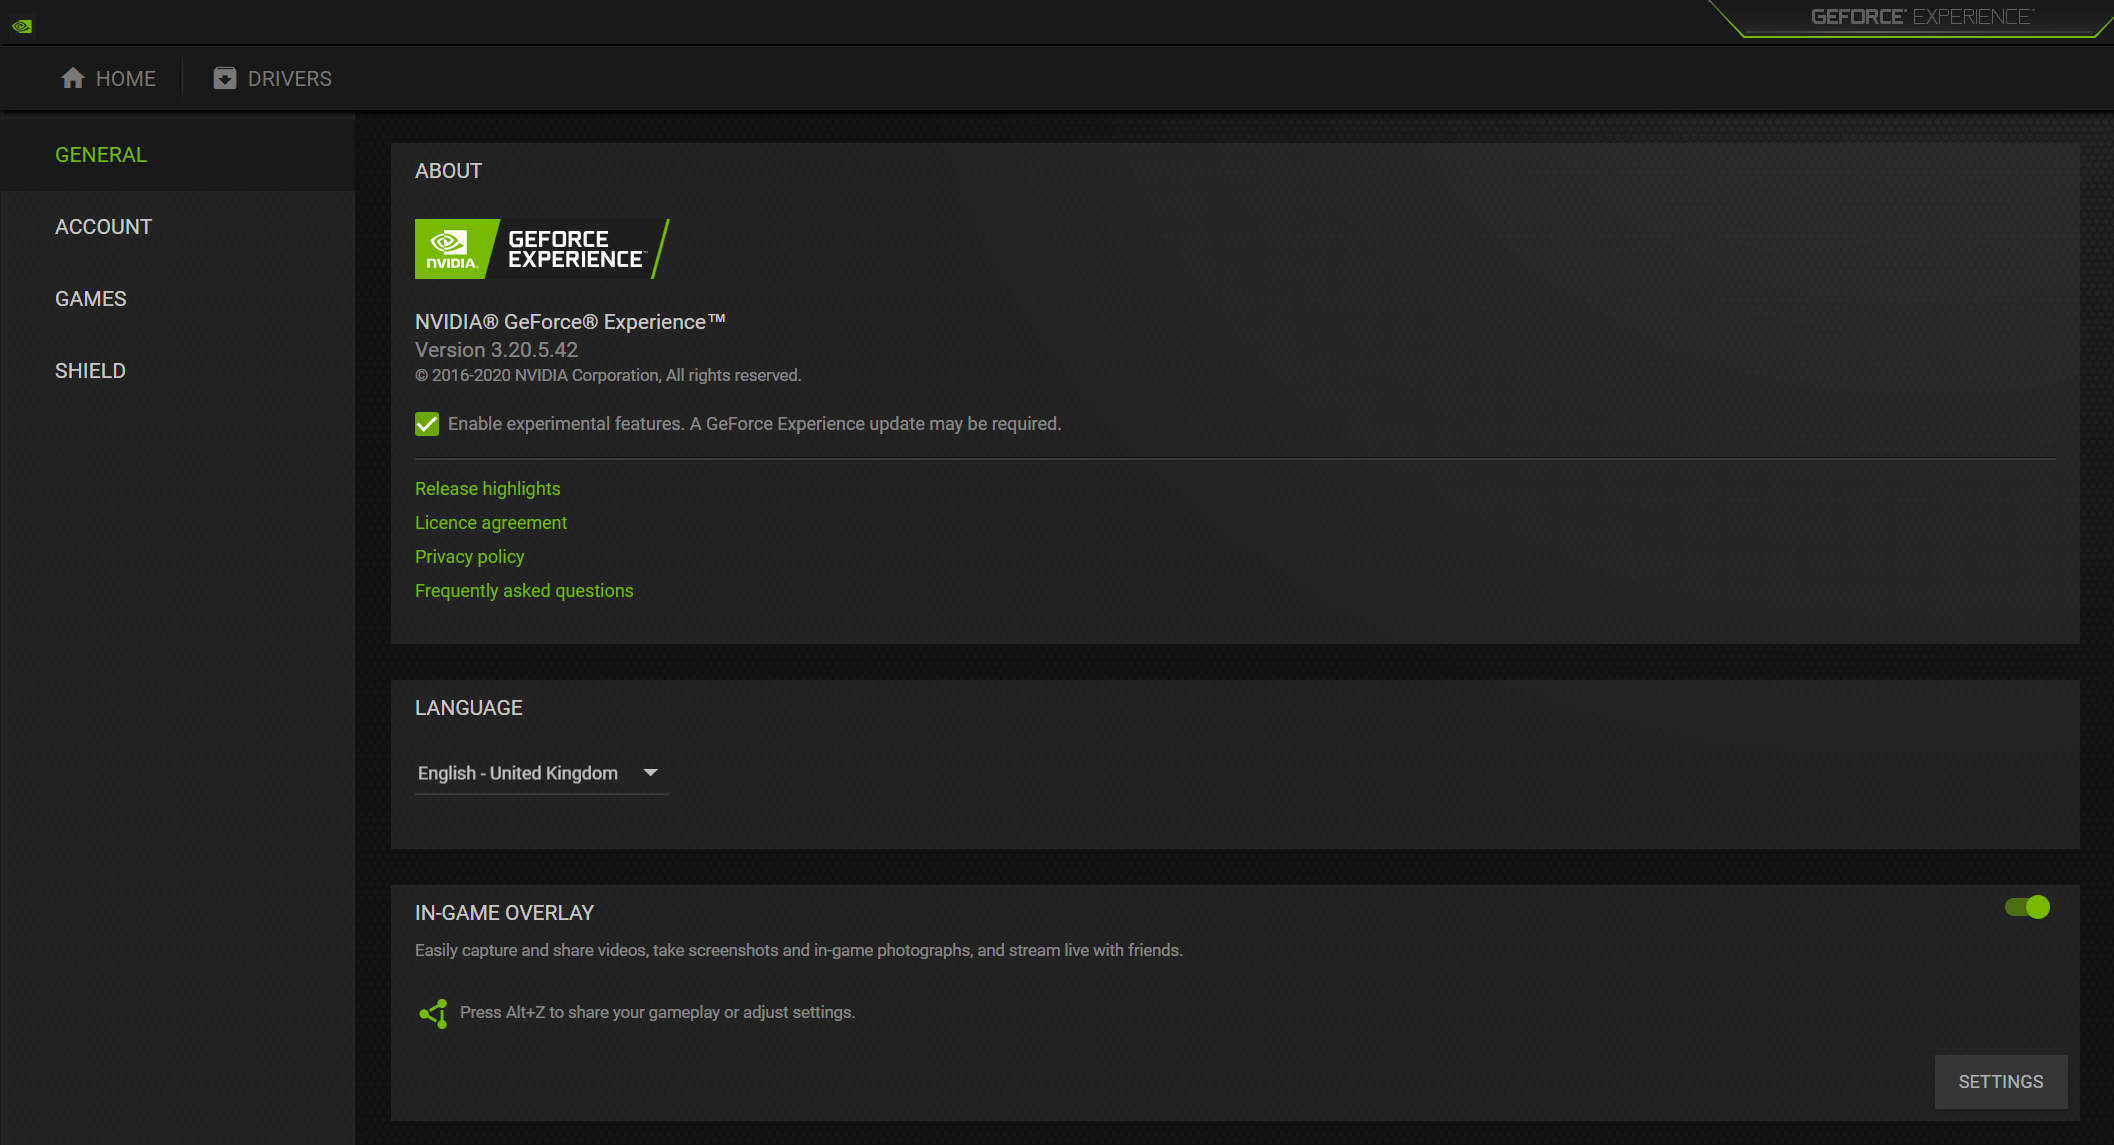Click the Privacy policy link
Viewport: 2114px width, 1145px height.
pos(469,557)
